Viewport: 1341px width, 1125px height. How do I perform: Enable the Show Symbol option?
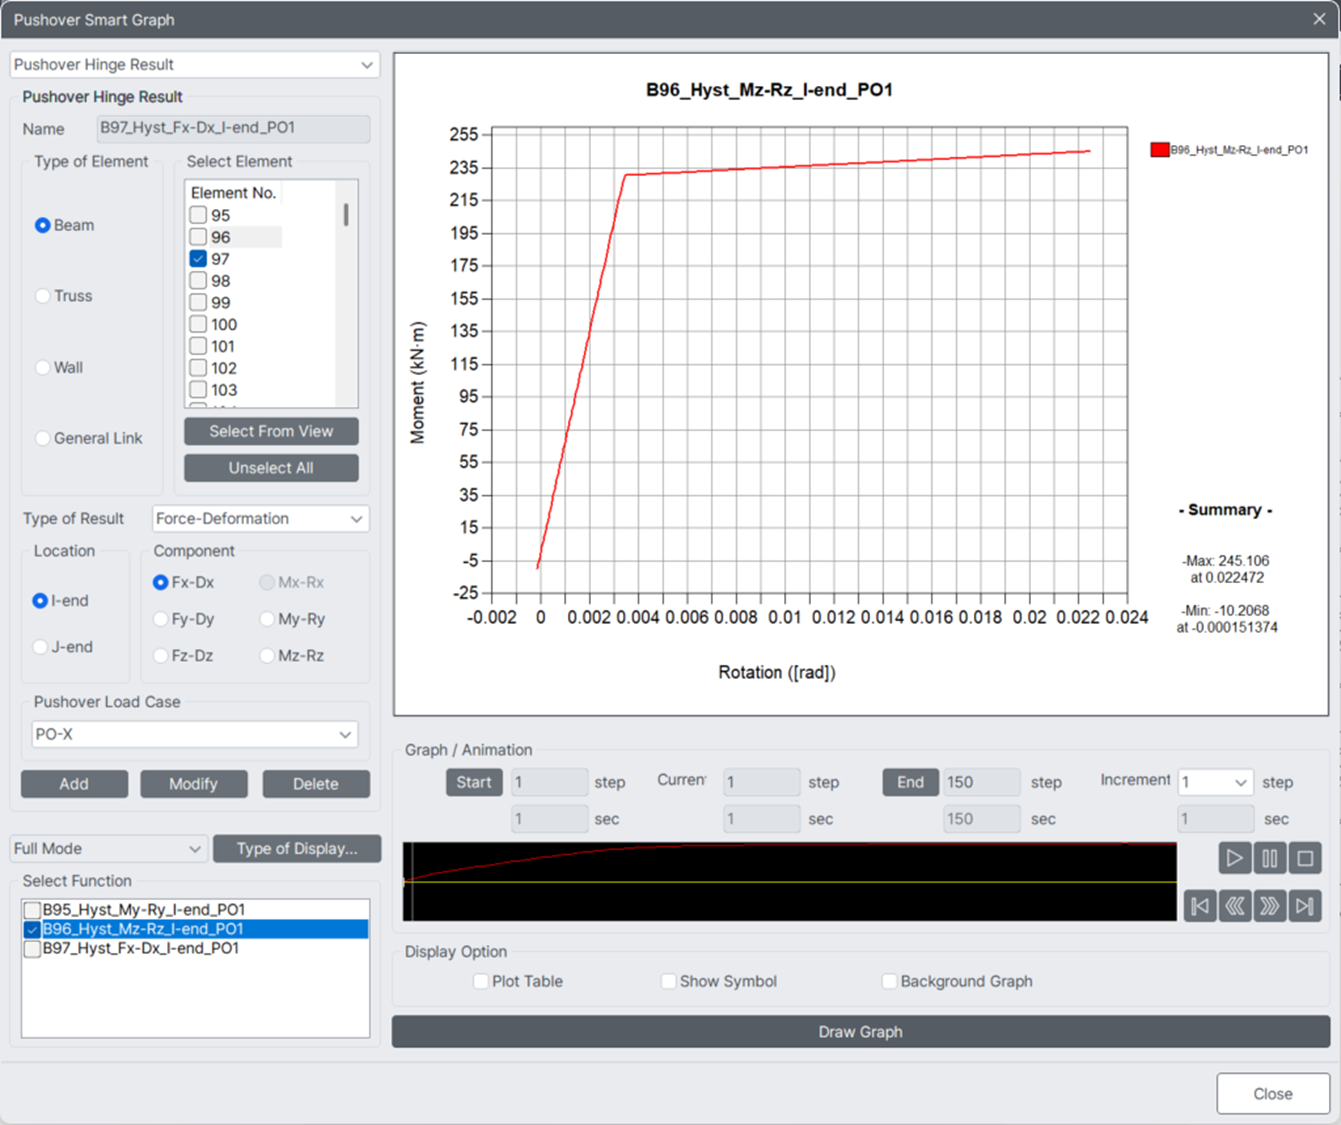(669, 981)
